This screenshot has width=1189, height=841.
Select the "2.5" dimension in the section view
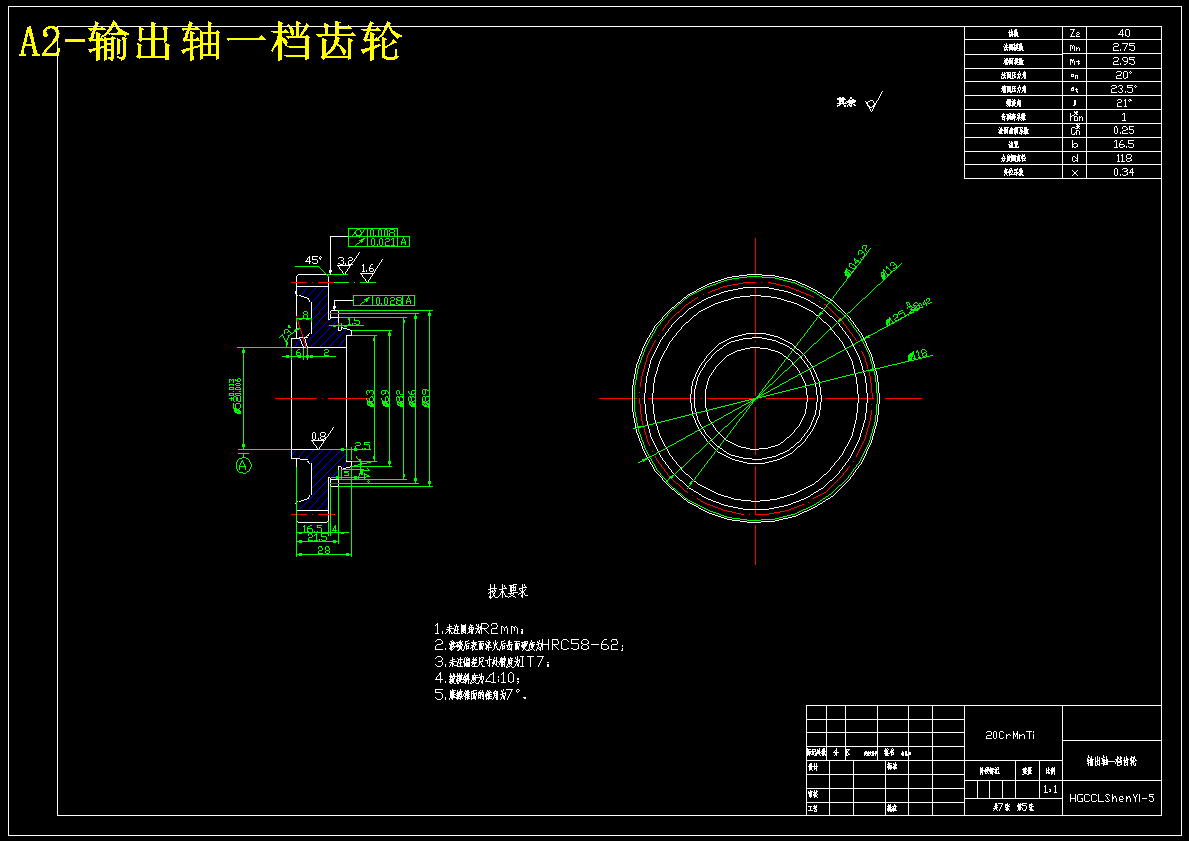click(x=362, y=446)
